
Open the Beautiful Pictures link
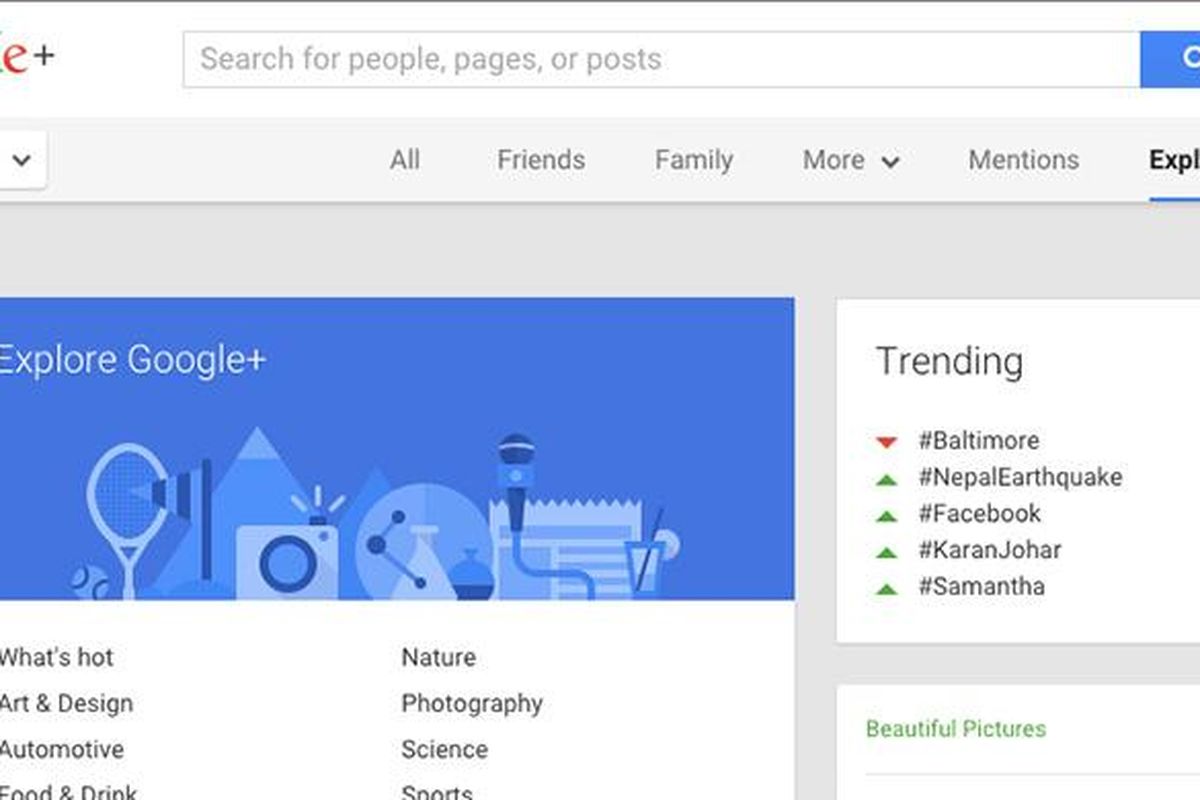click(956, 729)
